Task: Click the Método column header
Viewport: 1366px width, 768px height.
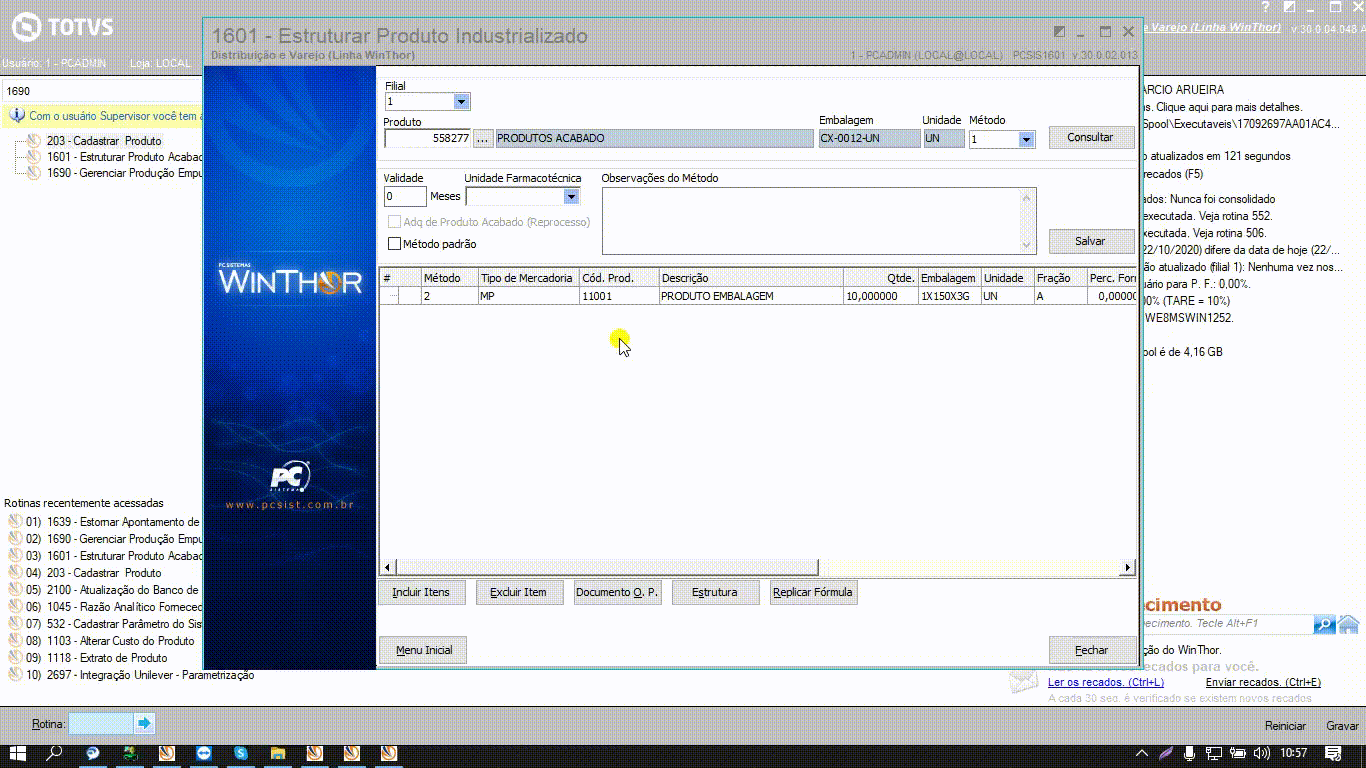Action: tap(449, 278)
